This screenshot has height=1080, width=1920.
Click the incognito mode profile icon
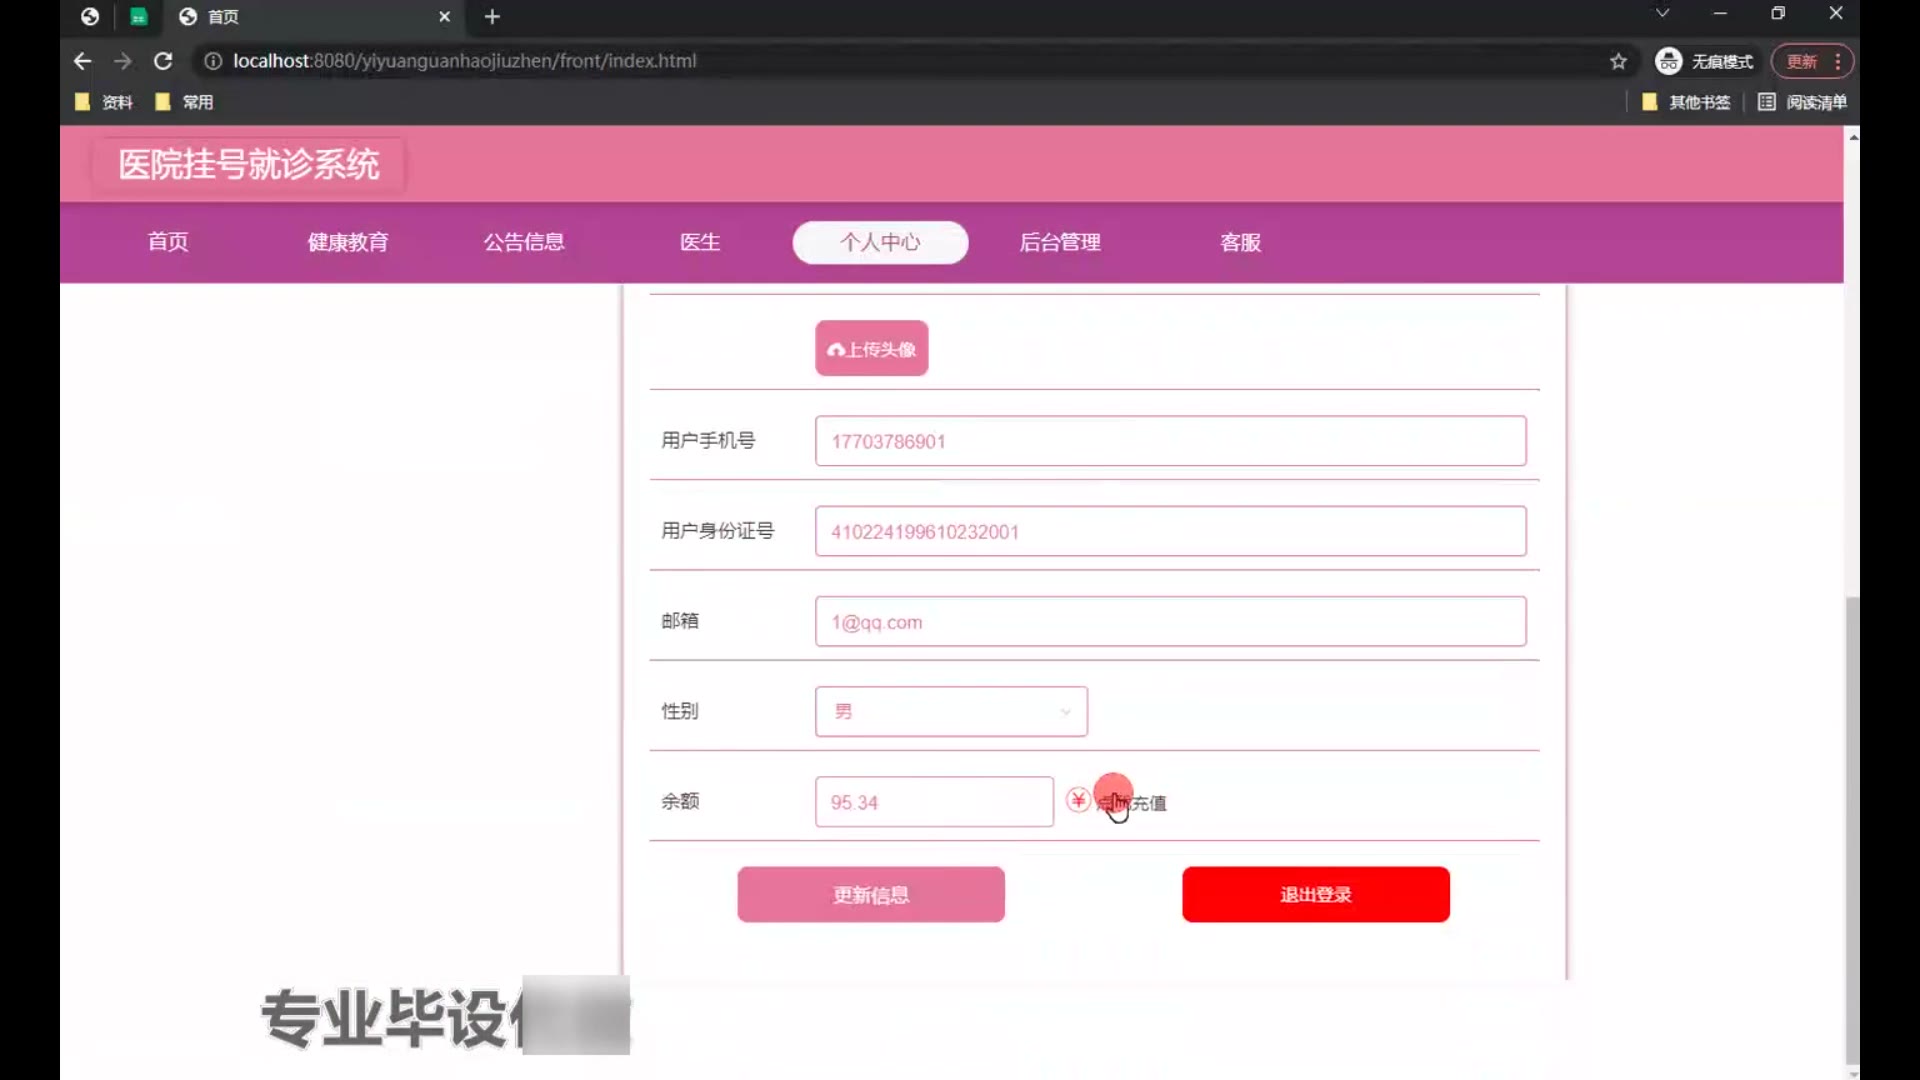(x=1668, y=62)
